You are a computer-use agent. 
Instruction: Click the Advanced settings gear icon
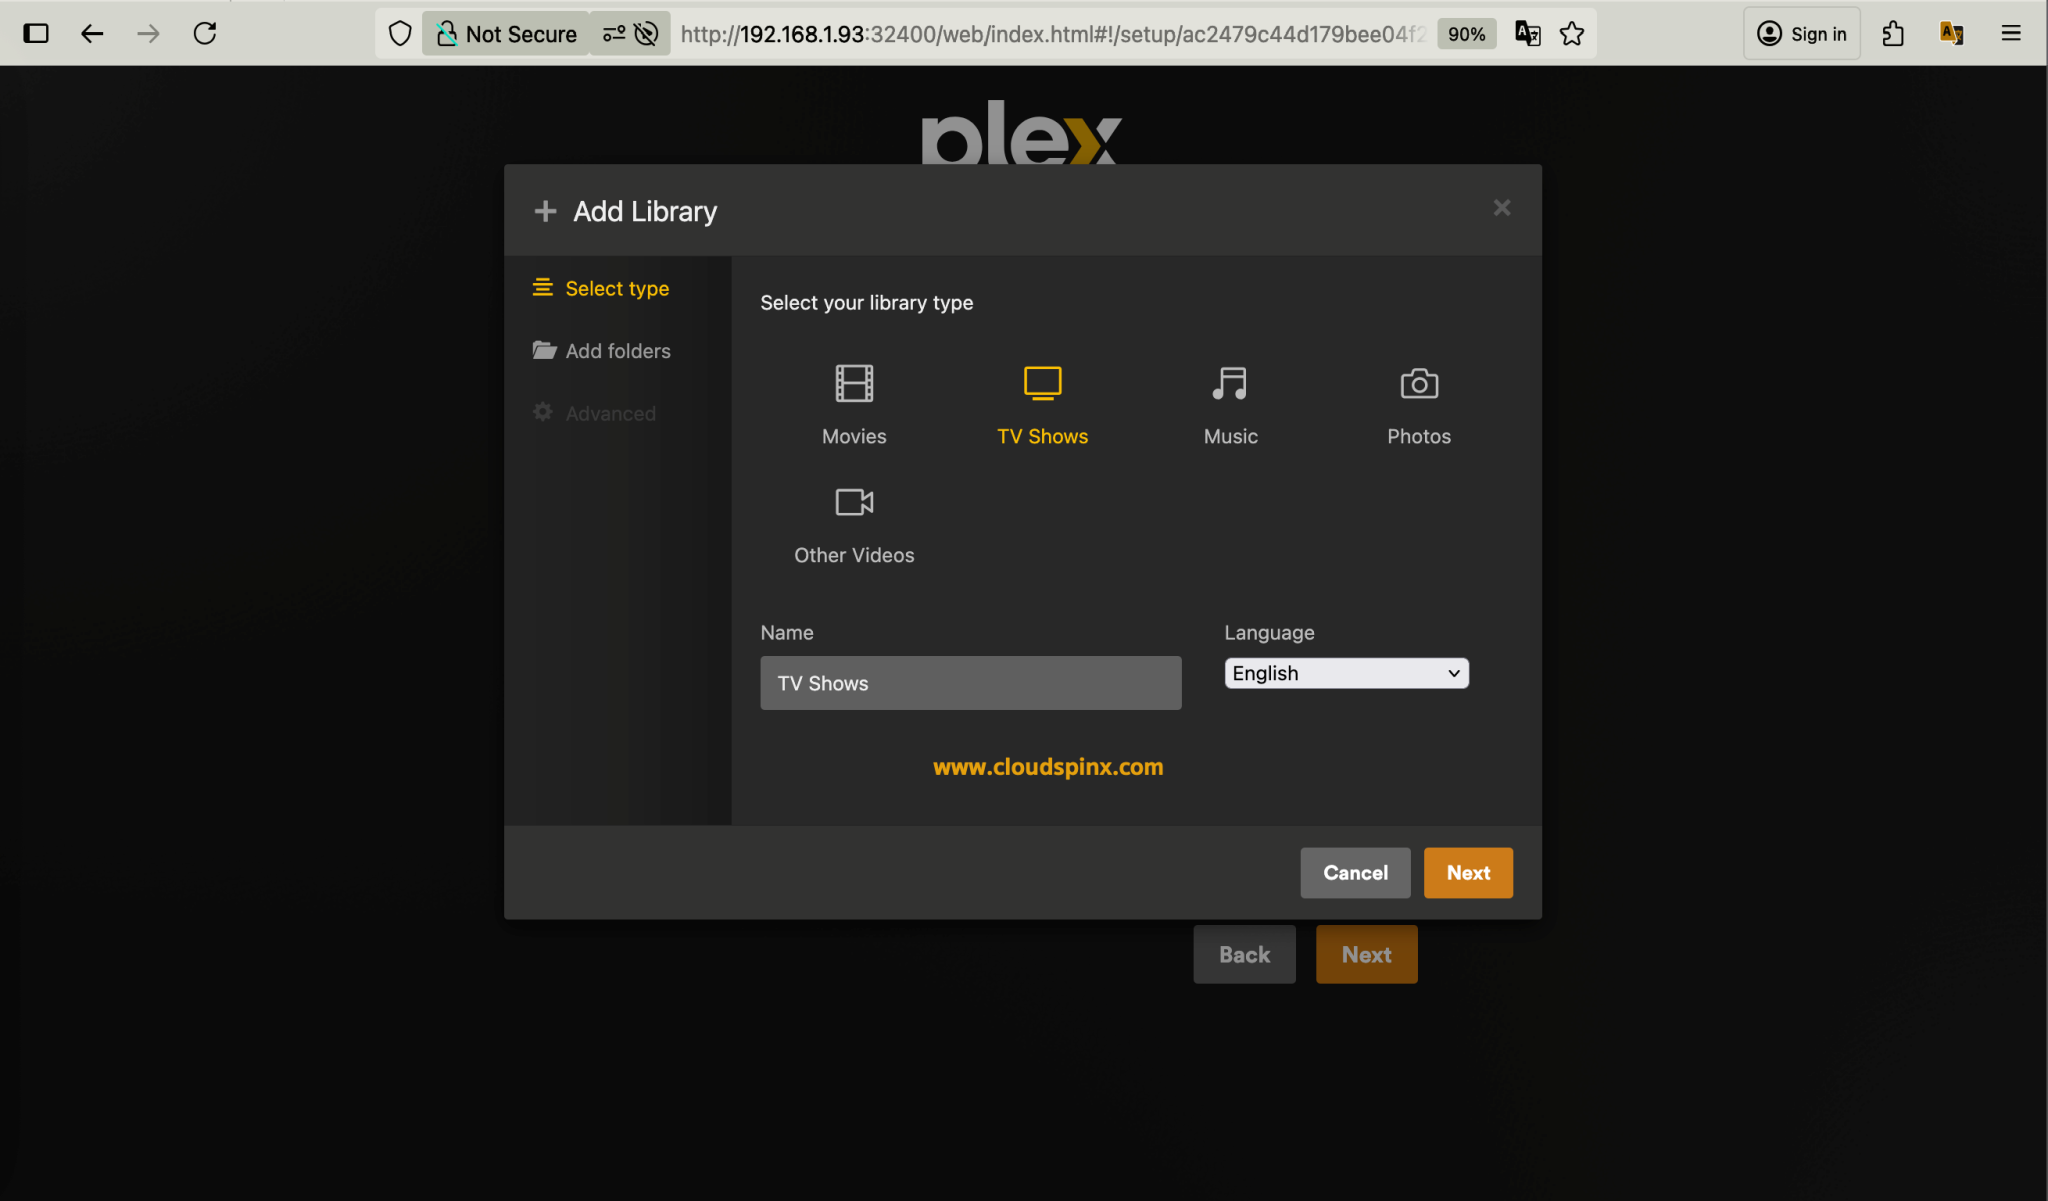(542, 412)
